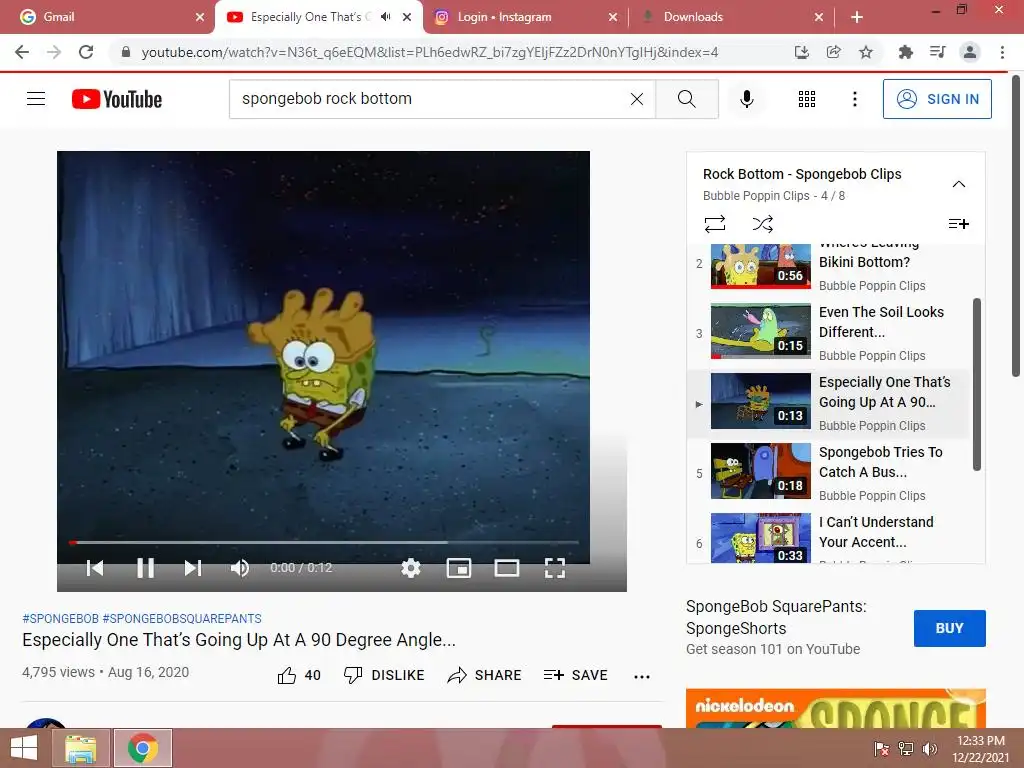1024x768 pixels.
Task: Switch to the Gmail tab
Action: click(111, 17)
